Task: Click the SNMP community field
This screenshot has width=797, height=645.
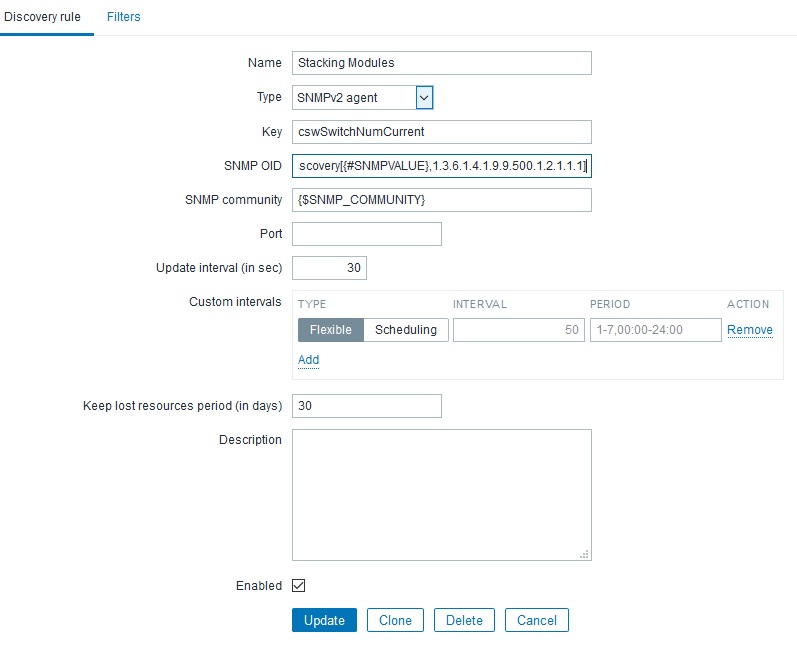Action: click(441, 200)
